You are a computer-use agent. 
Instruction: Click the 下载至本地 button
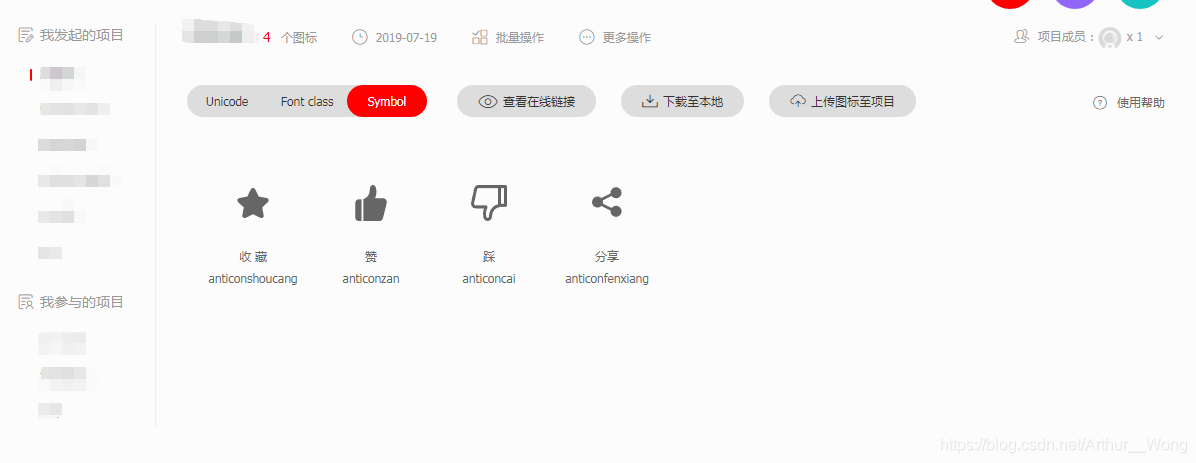tap(682, 101)
